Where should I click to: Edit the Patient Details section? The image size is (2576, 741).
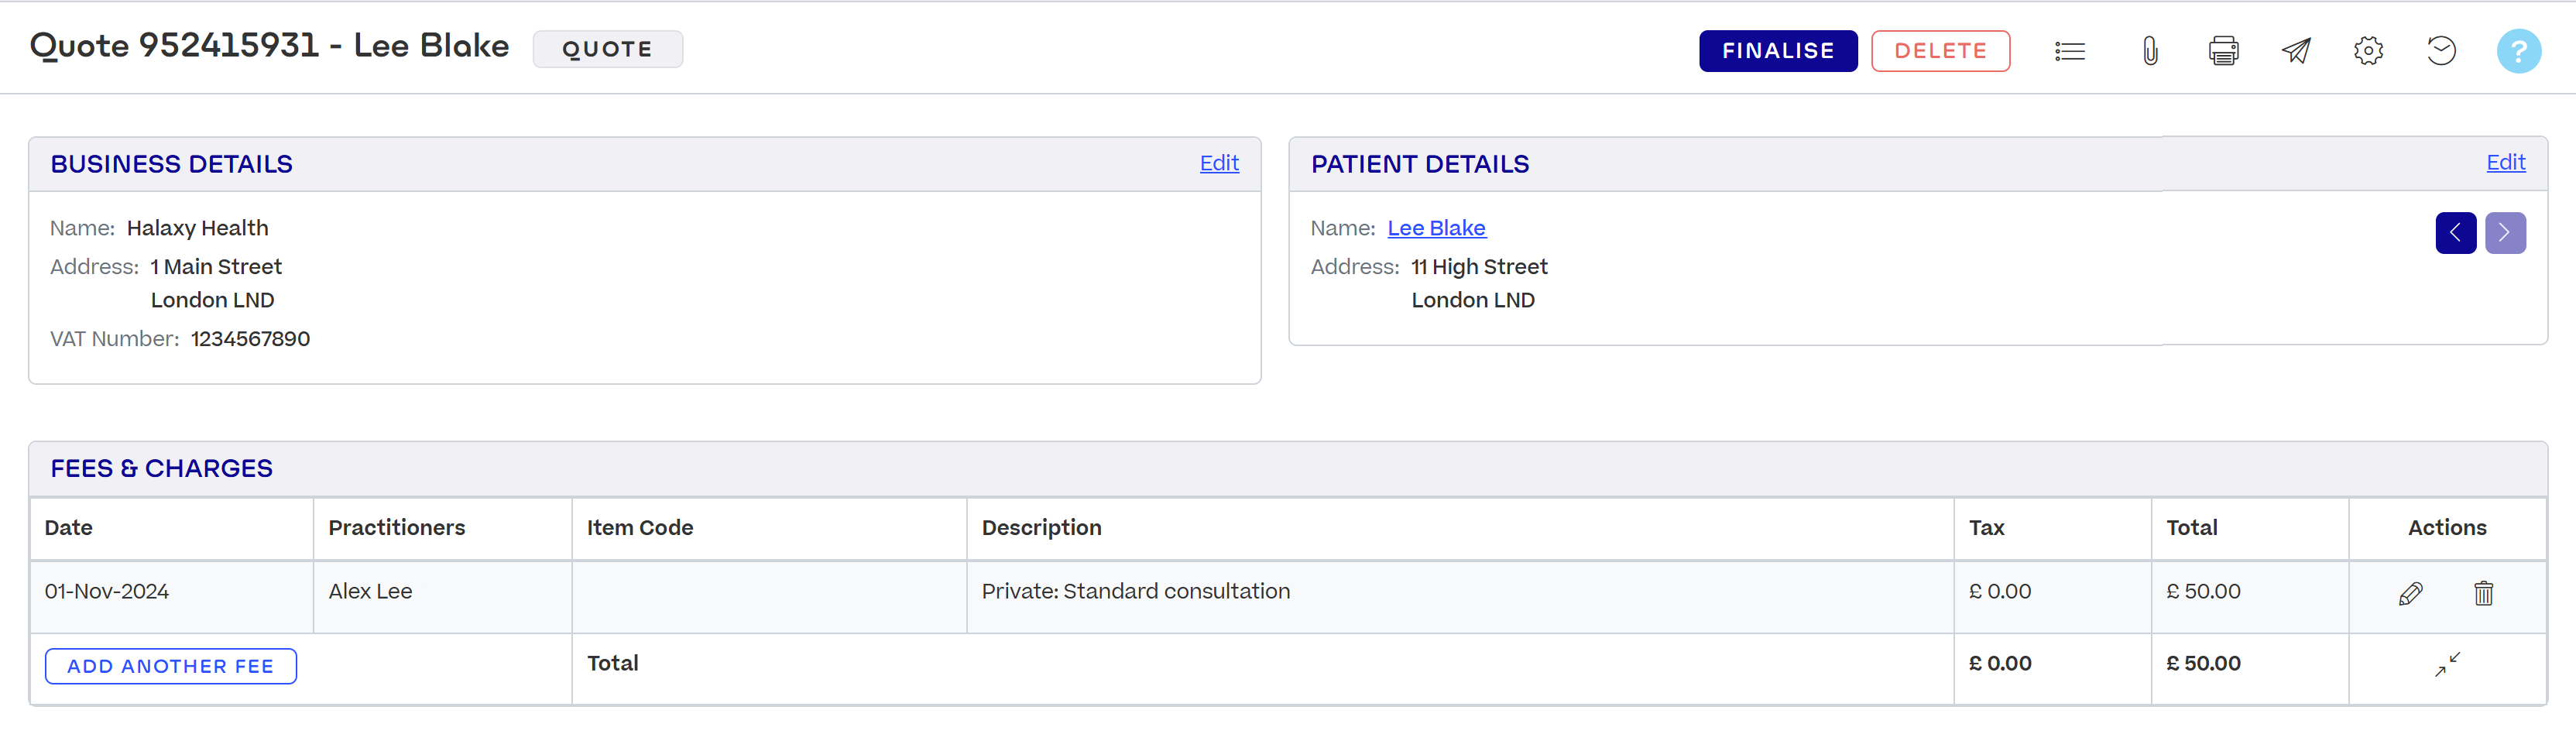pyautogui.click(x=2505, y=162)
